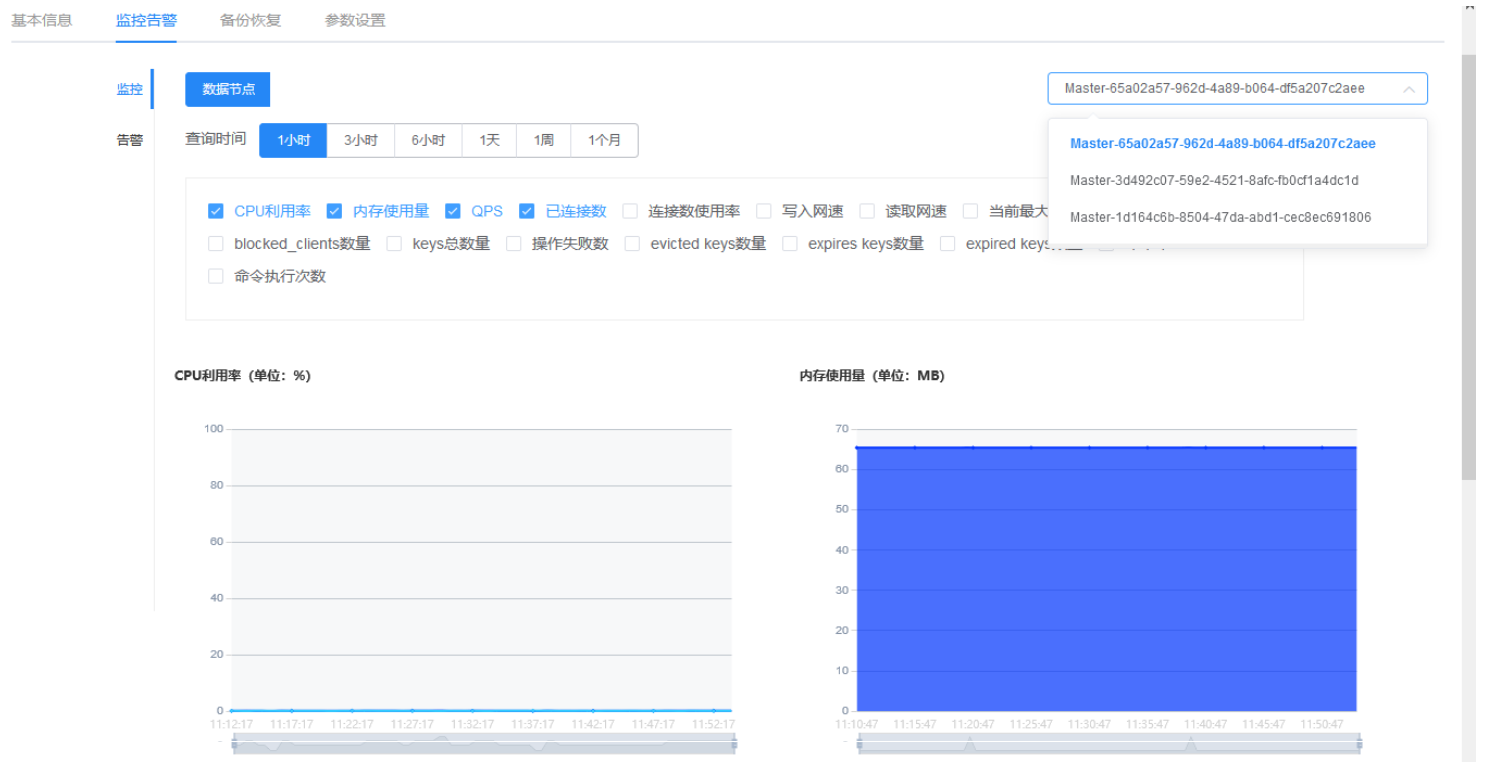Open the 备份恢复 tab
The width and height of the screenshot is (1492, 772).
(251, 20)
